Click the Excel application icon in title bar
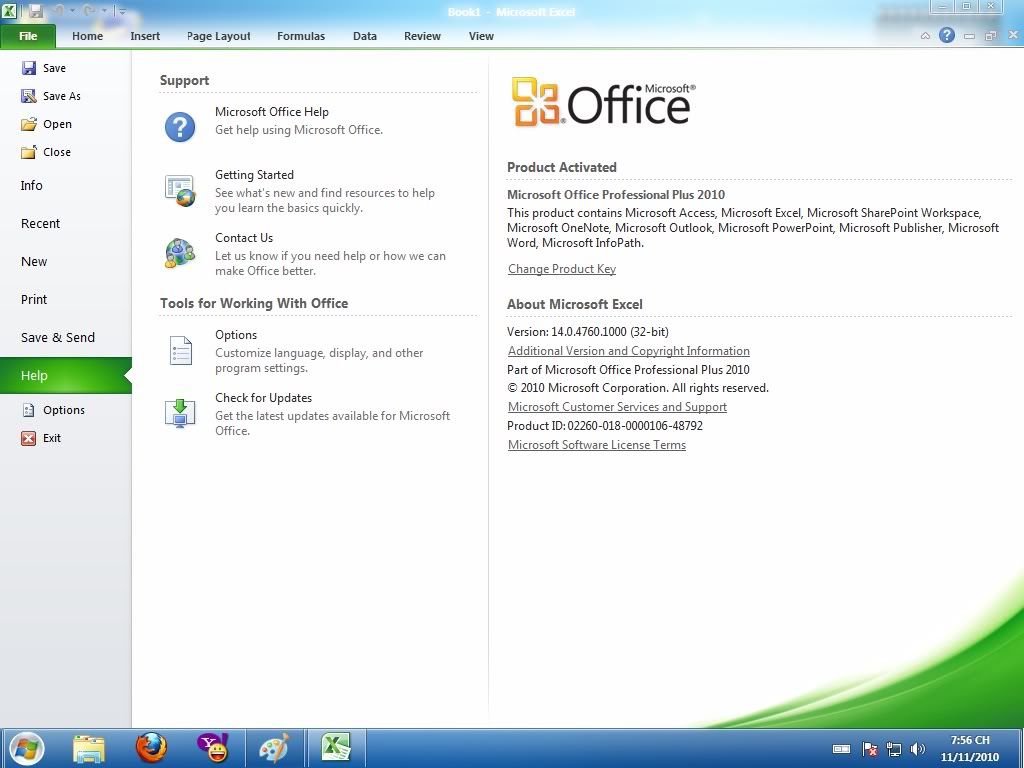Image resolution: width=1024 pixels, height=768 pixels. coord(8,10)
